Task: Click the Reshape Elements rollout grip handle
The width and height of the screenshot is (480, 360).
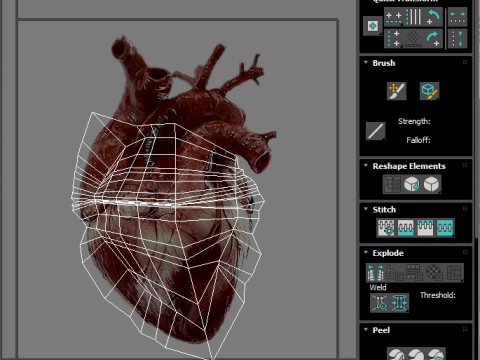Action: coord(465,165)
